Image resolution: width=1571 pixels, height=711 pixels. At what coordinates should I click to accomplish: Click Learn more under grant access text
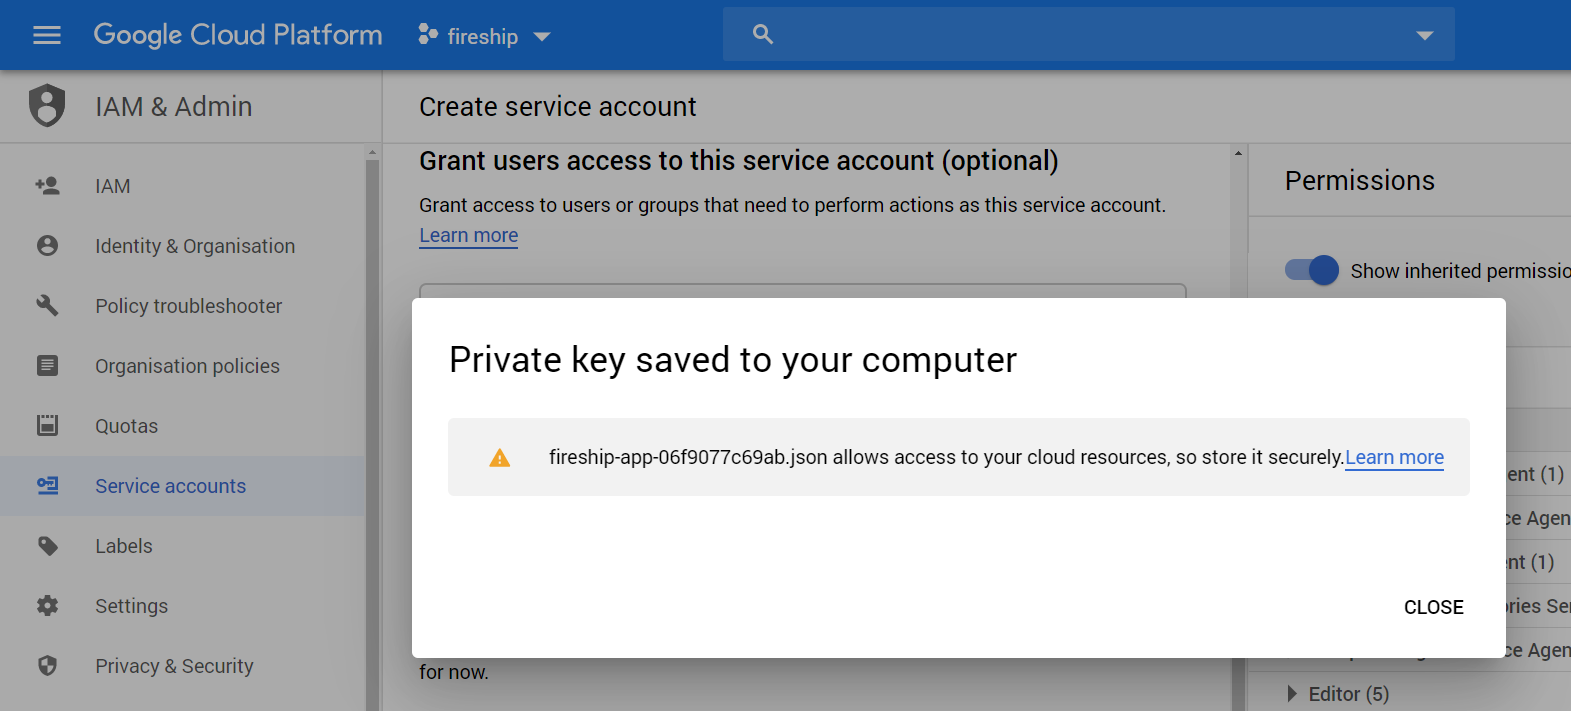(x=468, y=235)
